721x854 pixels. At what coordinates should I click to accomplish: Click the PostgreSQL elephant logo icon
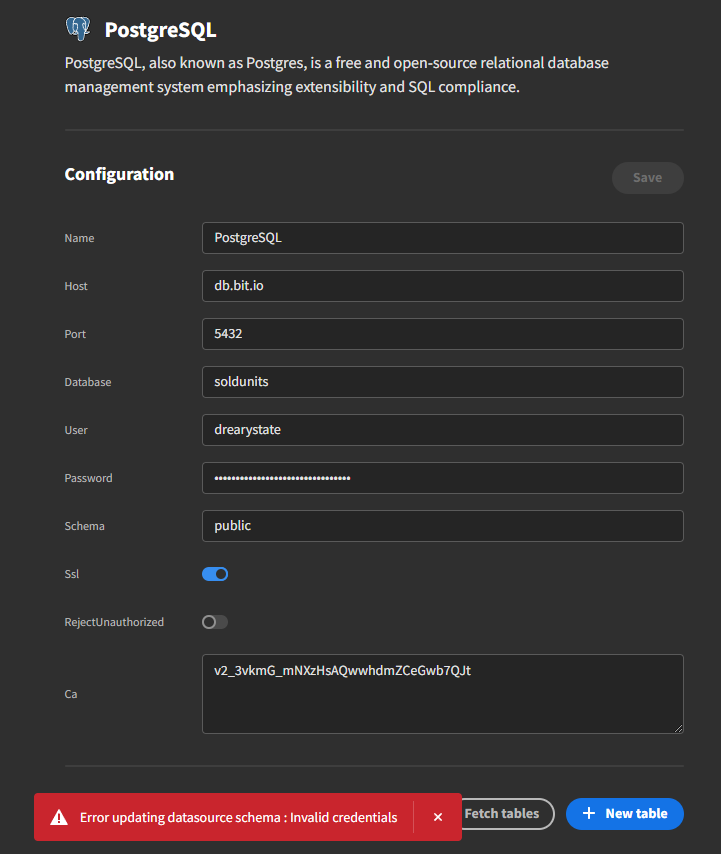pos(77,29)
